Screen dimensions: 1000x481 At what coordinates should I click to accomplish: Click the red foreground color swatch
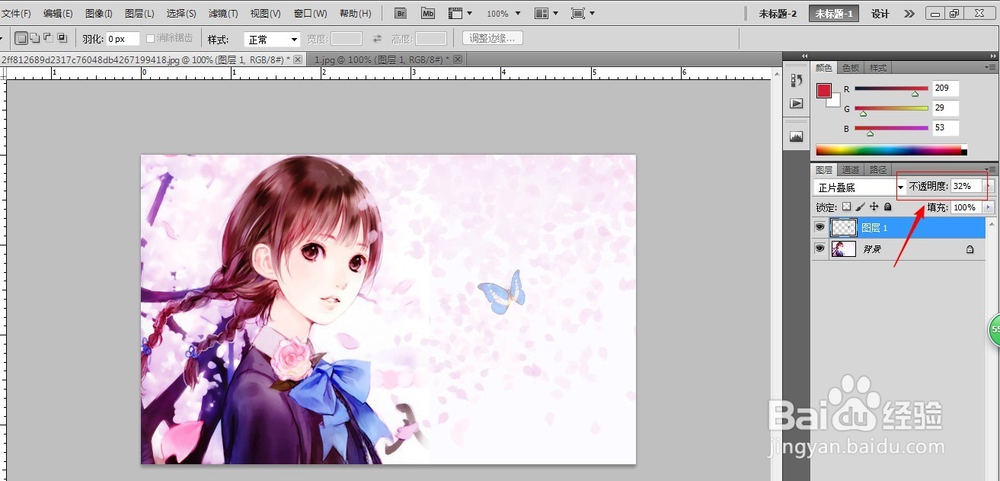[823, 90]
